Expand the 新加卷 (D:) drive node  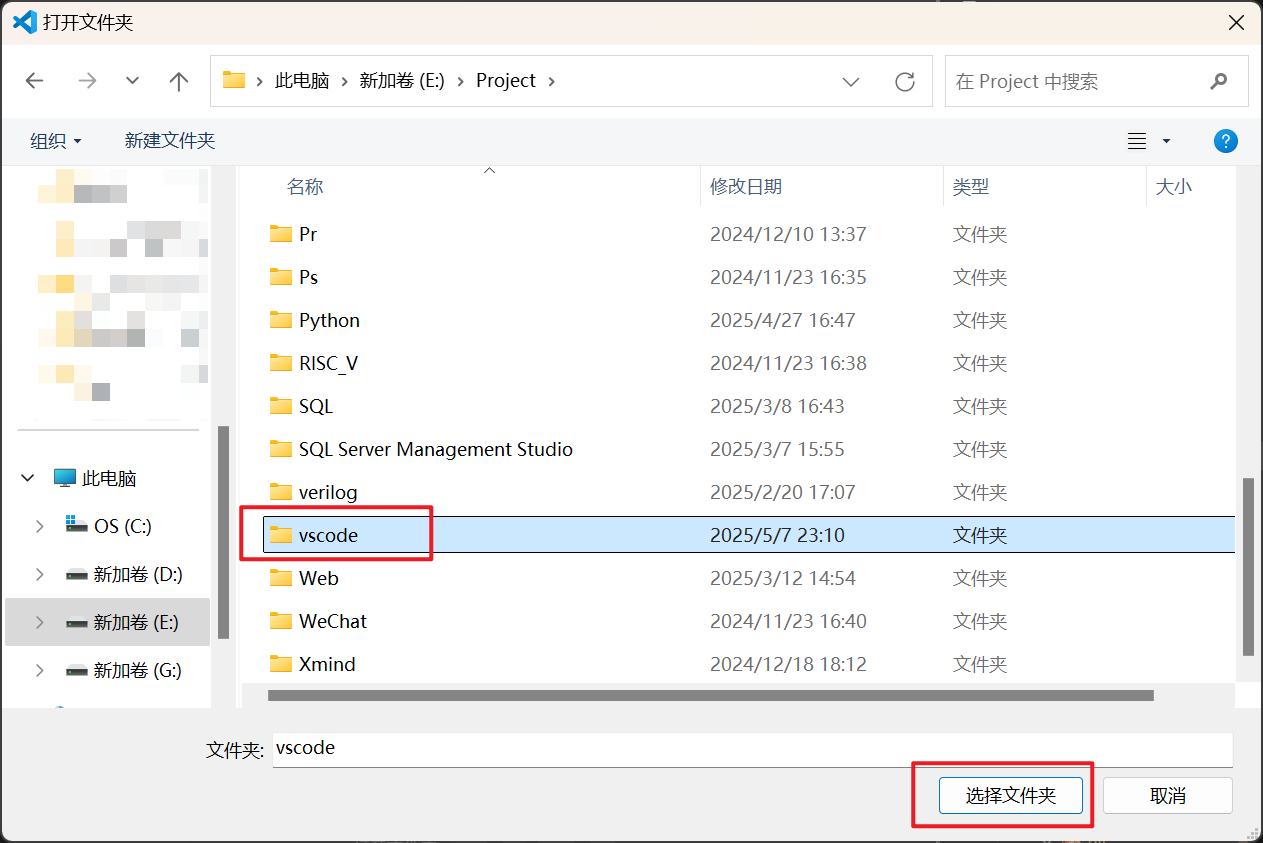coord(39,574)
